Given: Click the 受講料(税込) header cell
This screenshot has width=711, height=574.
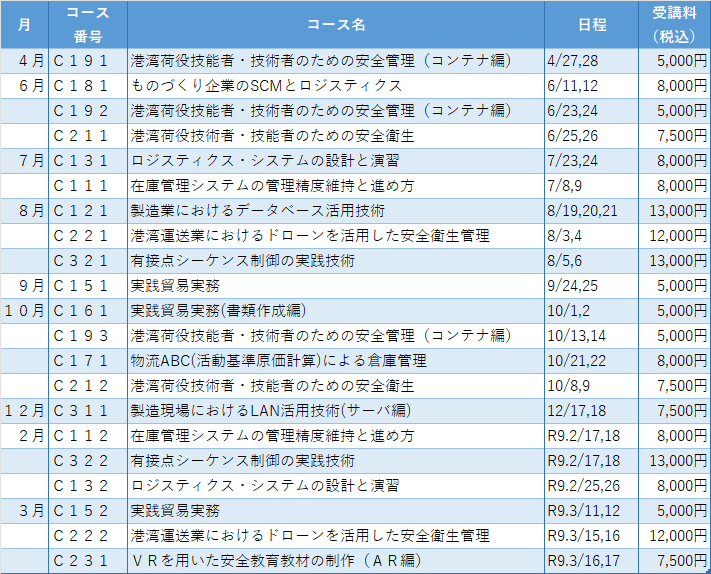Looking at the screenshot, I should (x=673, y=24).
